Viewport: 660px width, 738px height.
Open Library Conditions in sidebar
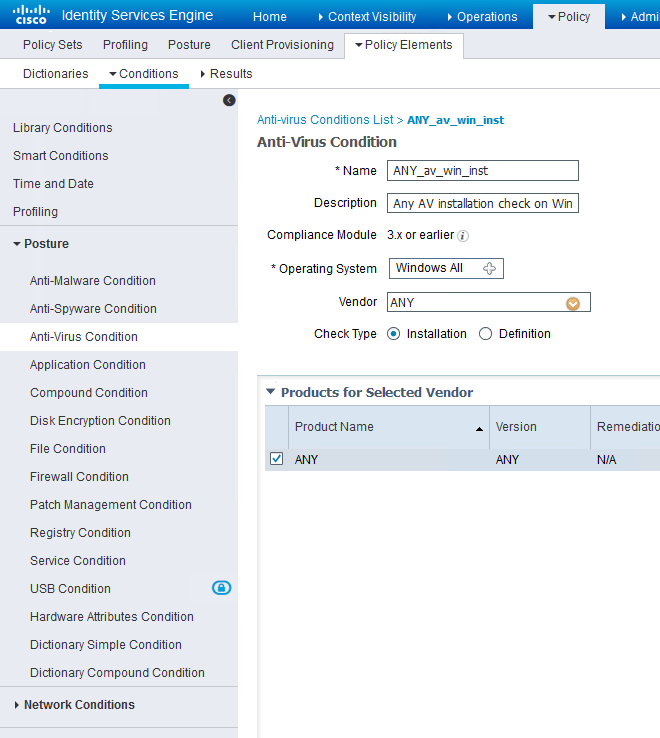[x=63, y=128]
